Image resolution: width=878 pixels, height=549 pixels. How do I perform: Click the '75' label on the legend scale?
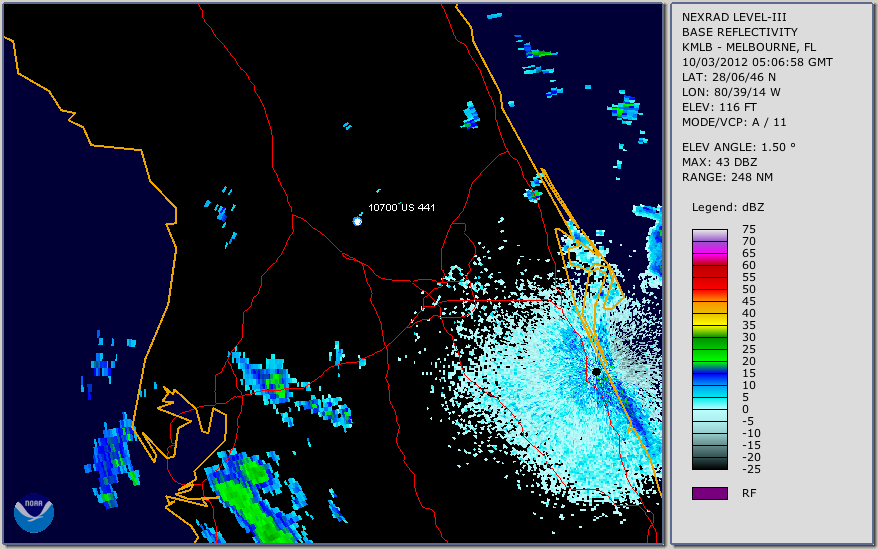tap(749, 229)
